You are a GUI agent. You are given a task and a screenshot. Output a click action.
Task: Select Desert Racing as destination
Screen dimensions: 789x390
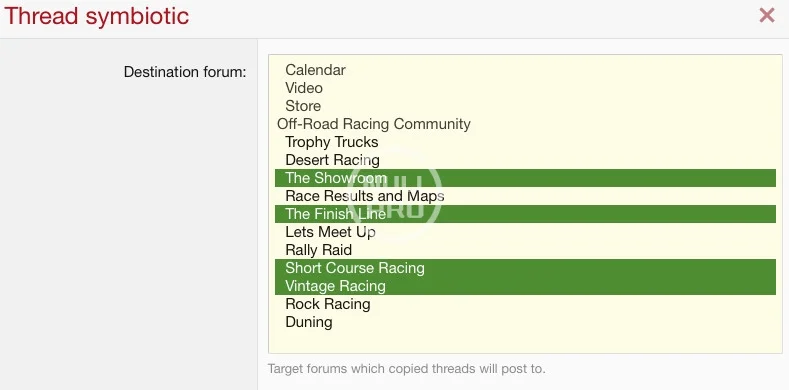[525, 160]
